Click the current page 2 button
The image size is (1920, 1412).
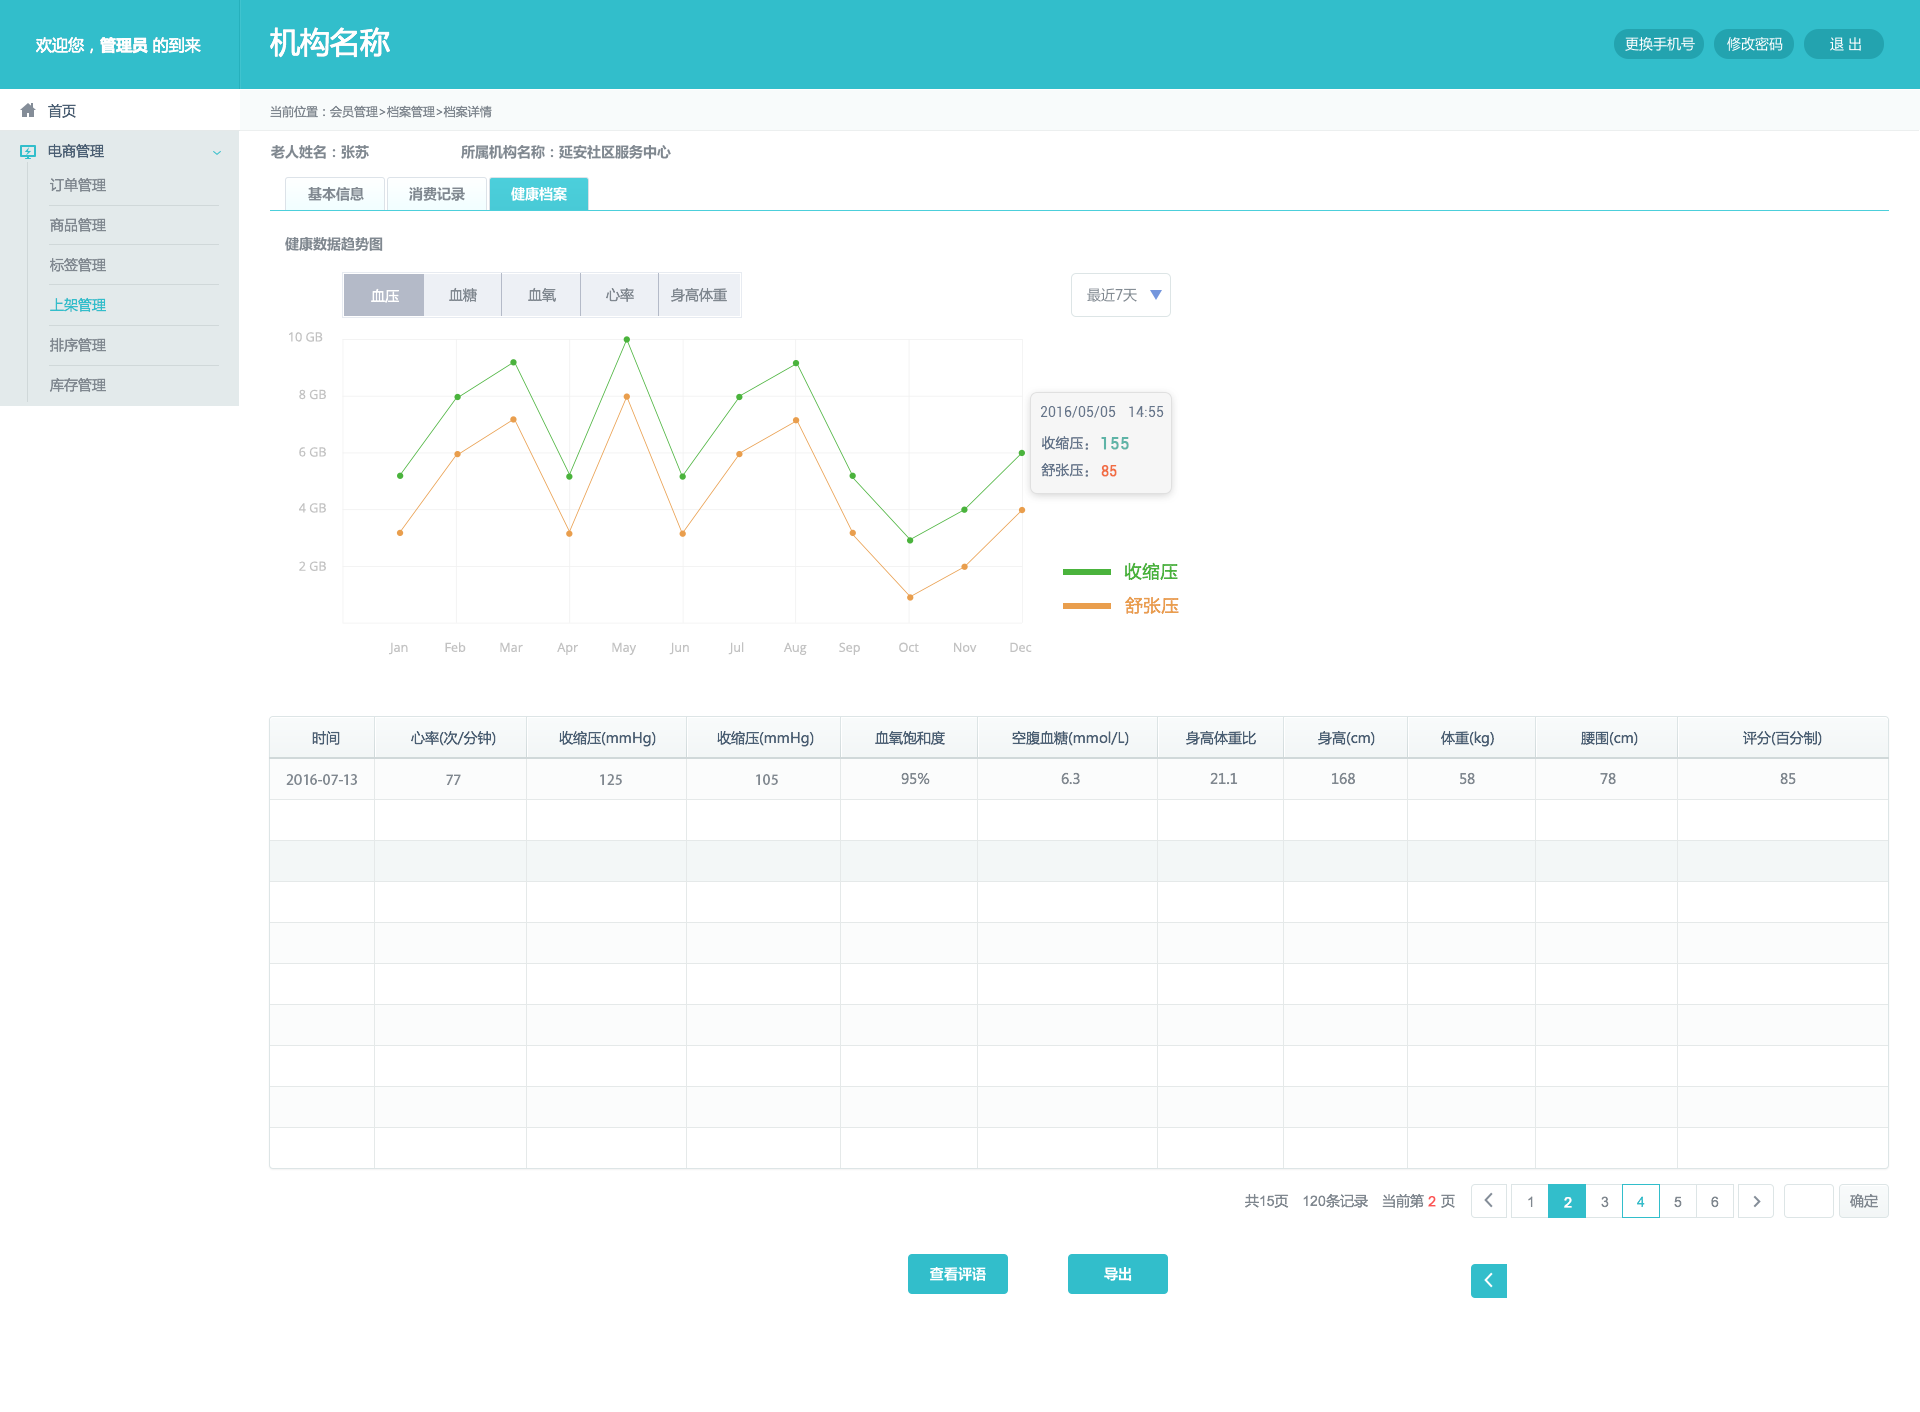pyautogui.click(x=1567, y=1201)
